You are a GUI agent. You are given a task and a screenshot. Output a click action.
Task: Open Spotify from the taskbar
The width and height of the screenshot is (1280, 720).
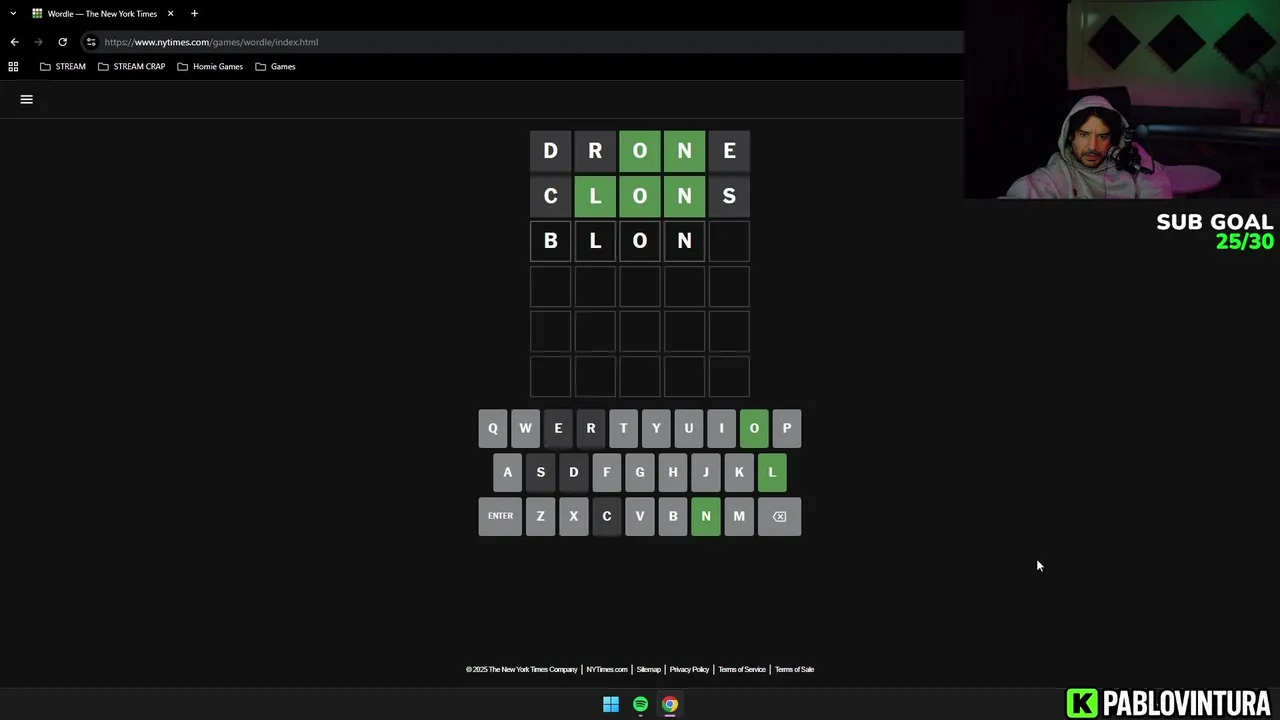point(640,704)
